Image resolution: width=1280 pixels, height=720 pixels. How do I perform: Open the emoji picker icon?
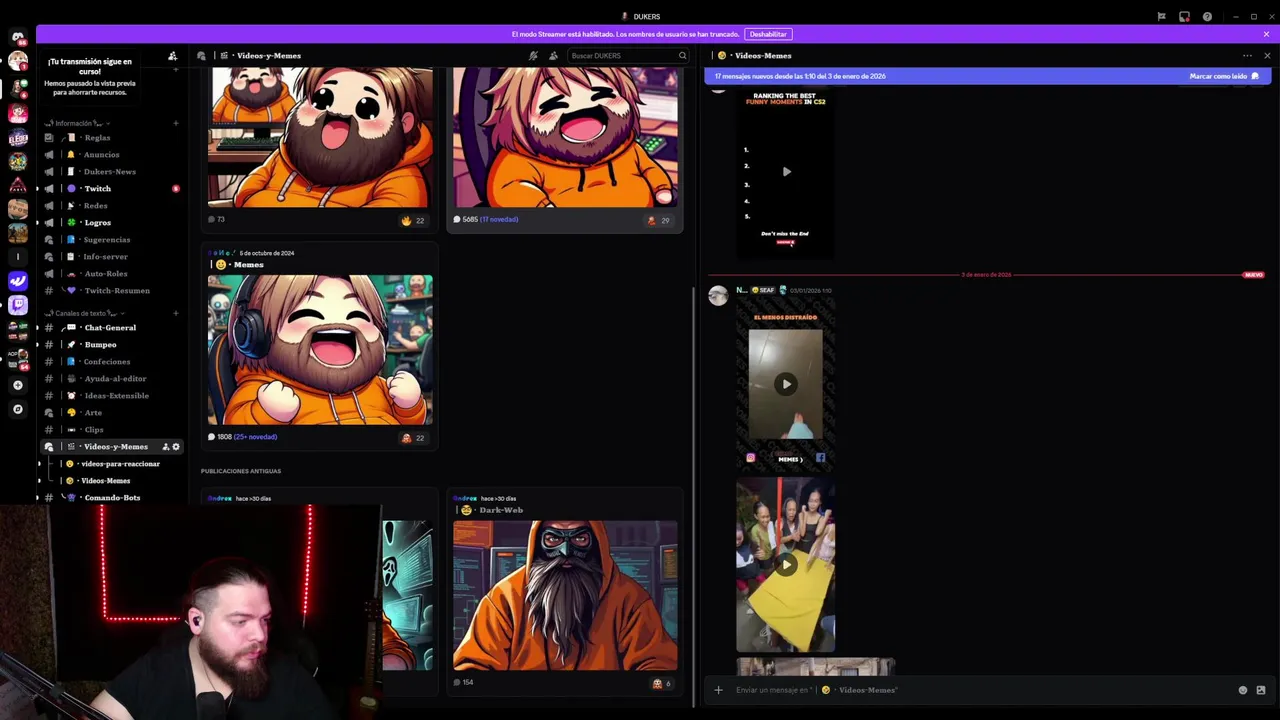pos(1243,690)
